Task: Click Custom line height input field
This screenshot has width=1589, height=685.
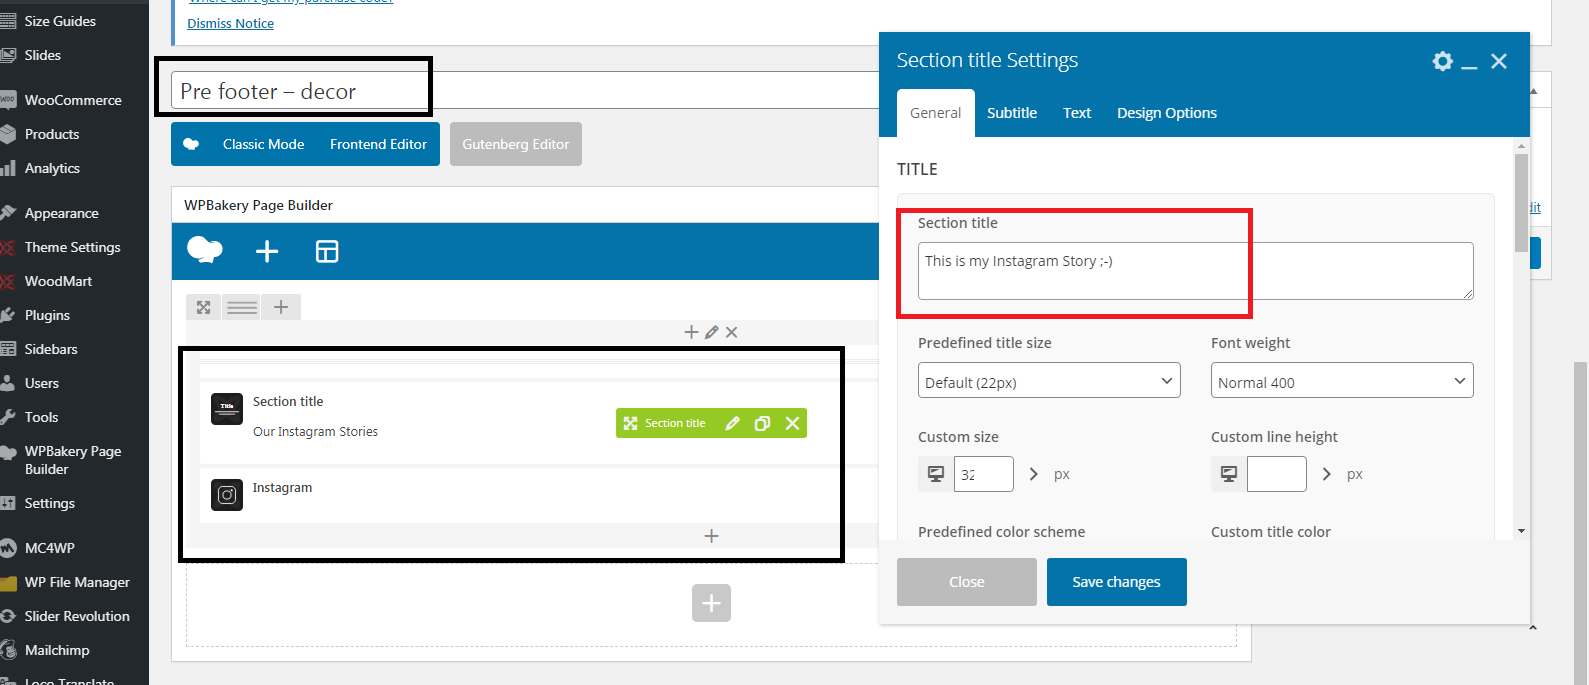Action: (1277, 474)
